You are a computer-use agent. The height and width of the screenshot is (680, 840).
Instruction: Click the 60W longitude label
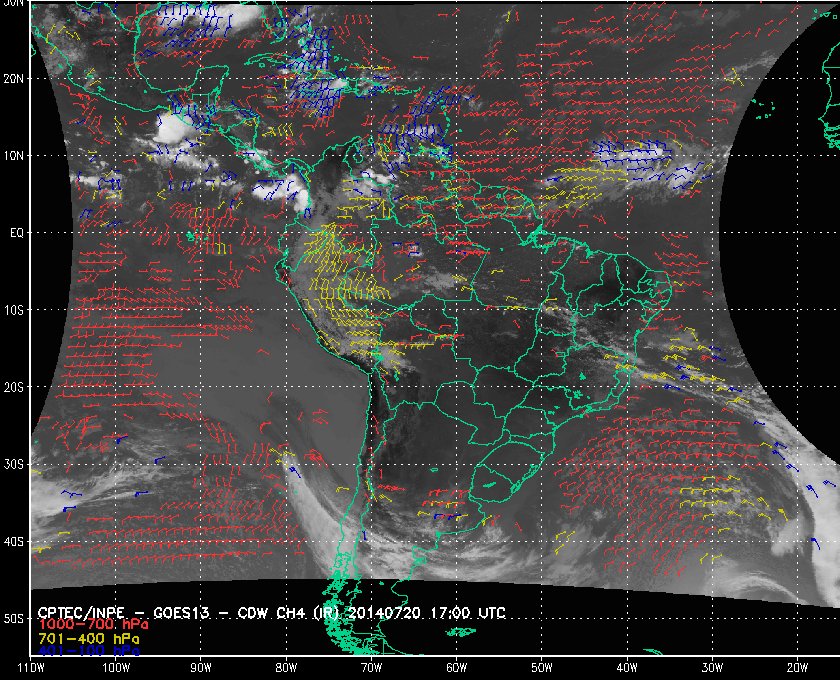point(456,667)
